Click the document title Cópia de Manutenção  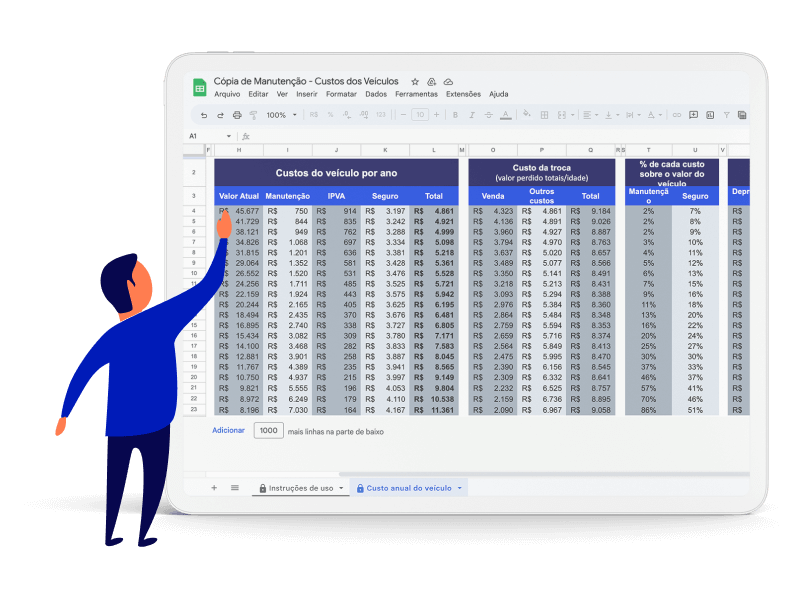(306, 81)
